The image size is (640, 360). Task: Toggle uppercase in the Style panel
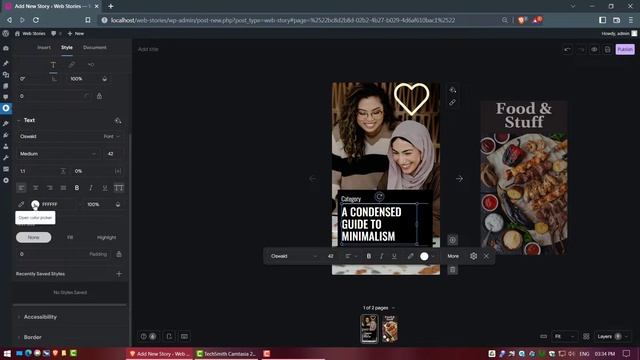(x=118, y=188)
